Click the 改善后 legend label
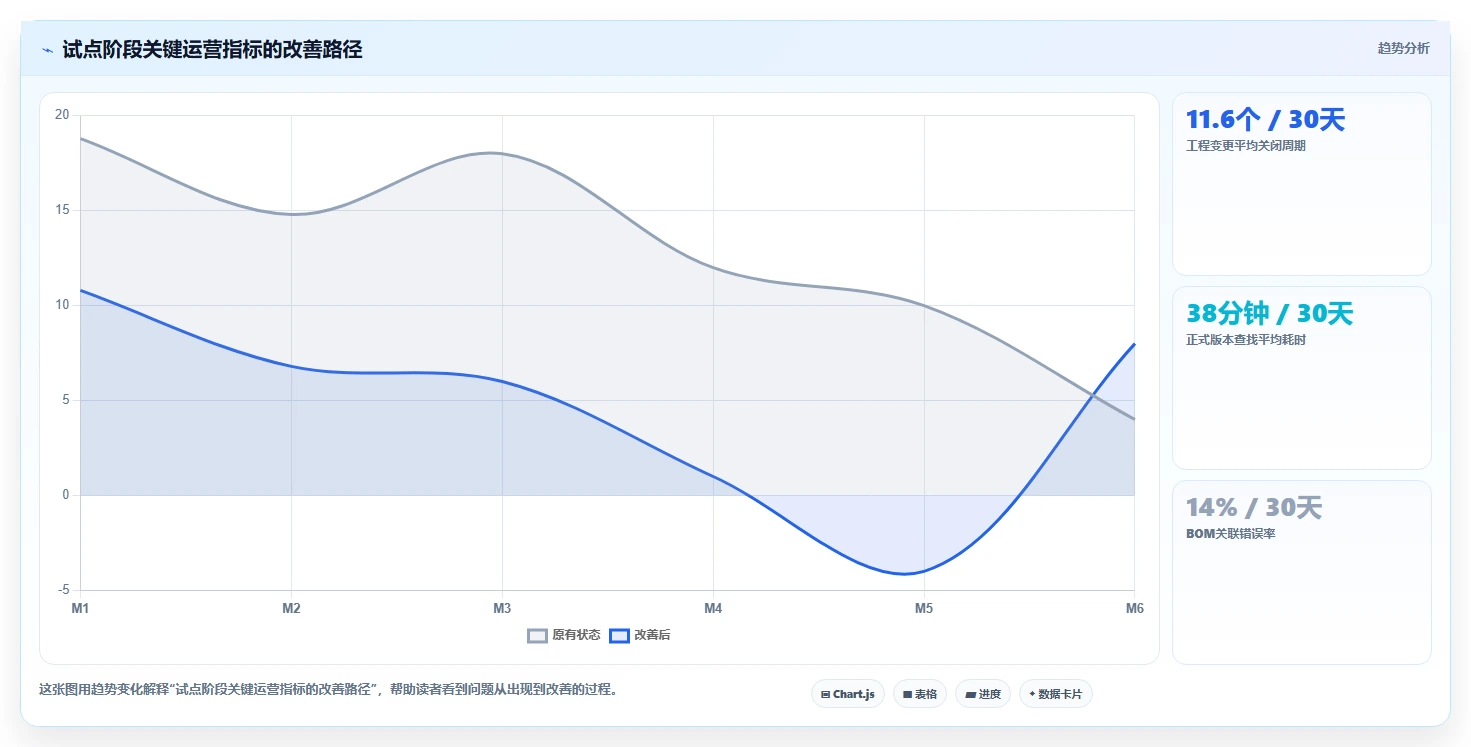 pyautogui.click(x=652, y=635)
